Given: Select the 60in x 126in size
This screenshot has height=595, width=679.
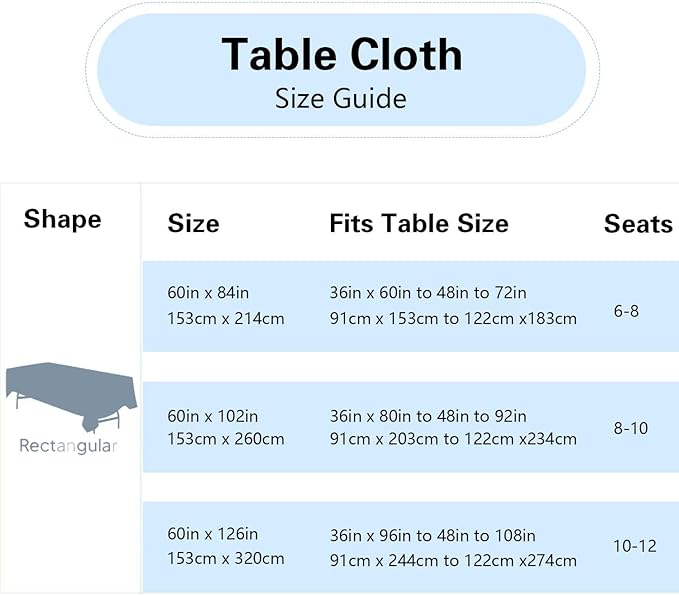Looking at the screenshot, I should [x=212, y=534].
